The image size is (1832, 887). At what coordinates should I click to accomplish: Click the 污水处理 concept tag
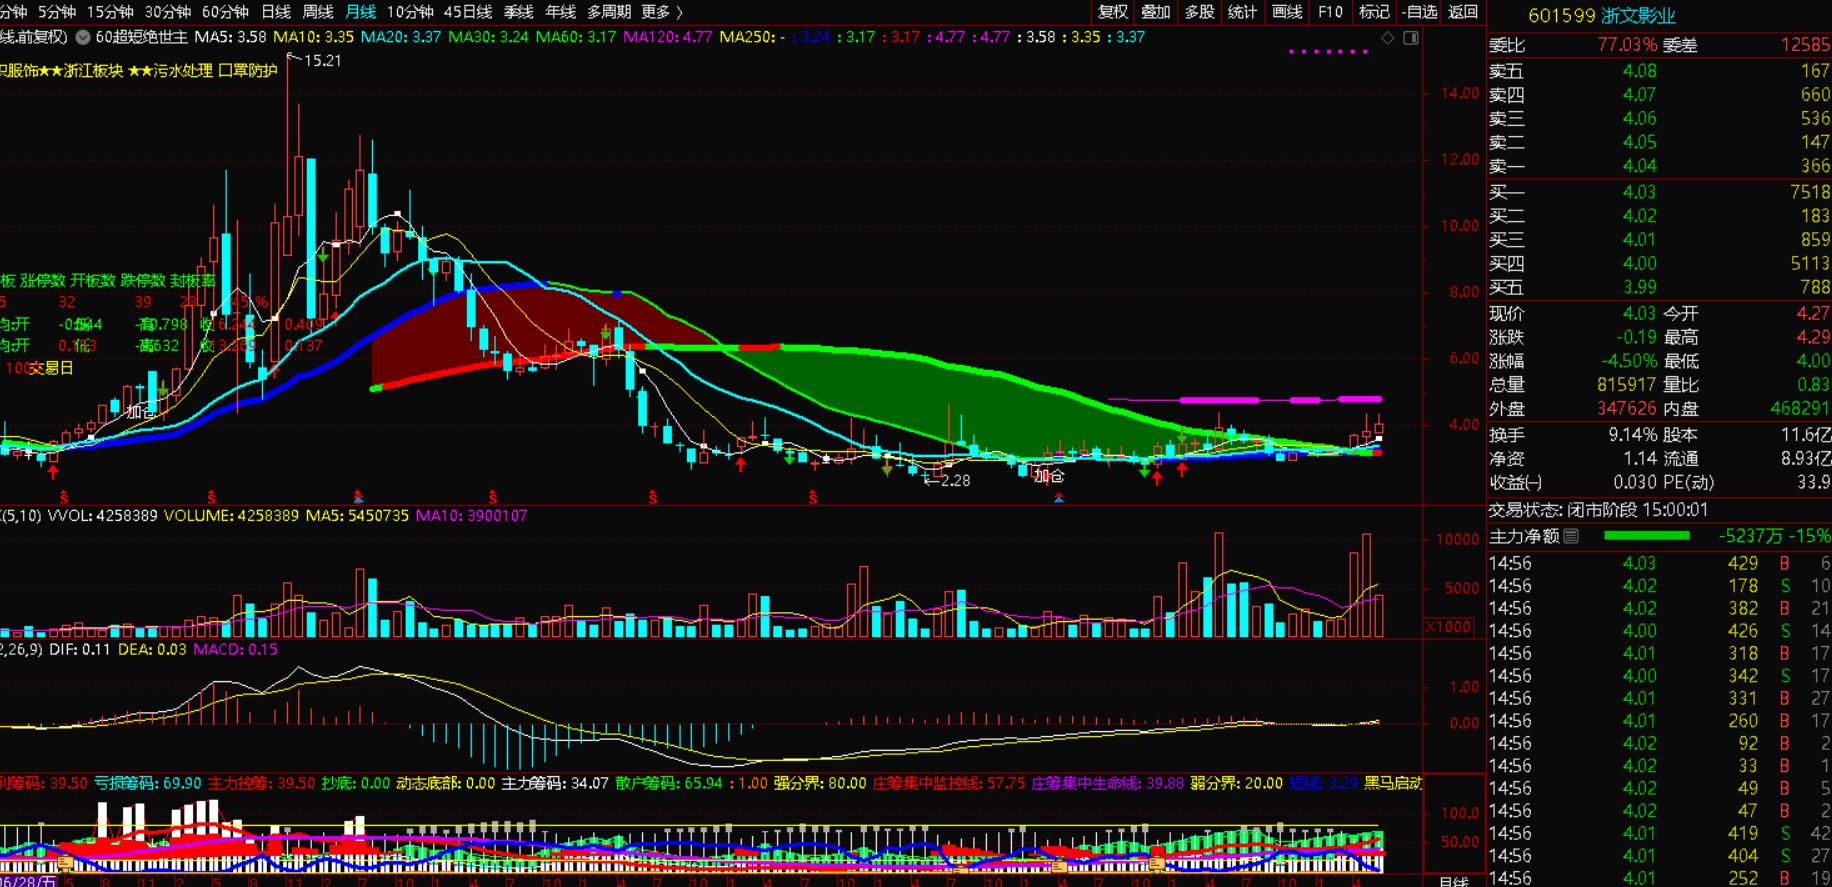[x=183, y=71]
